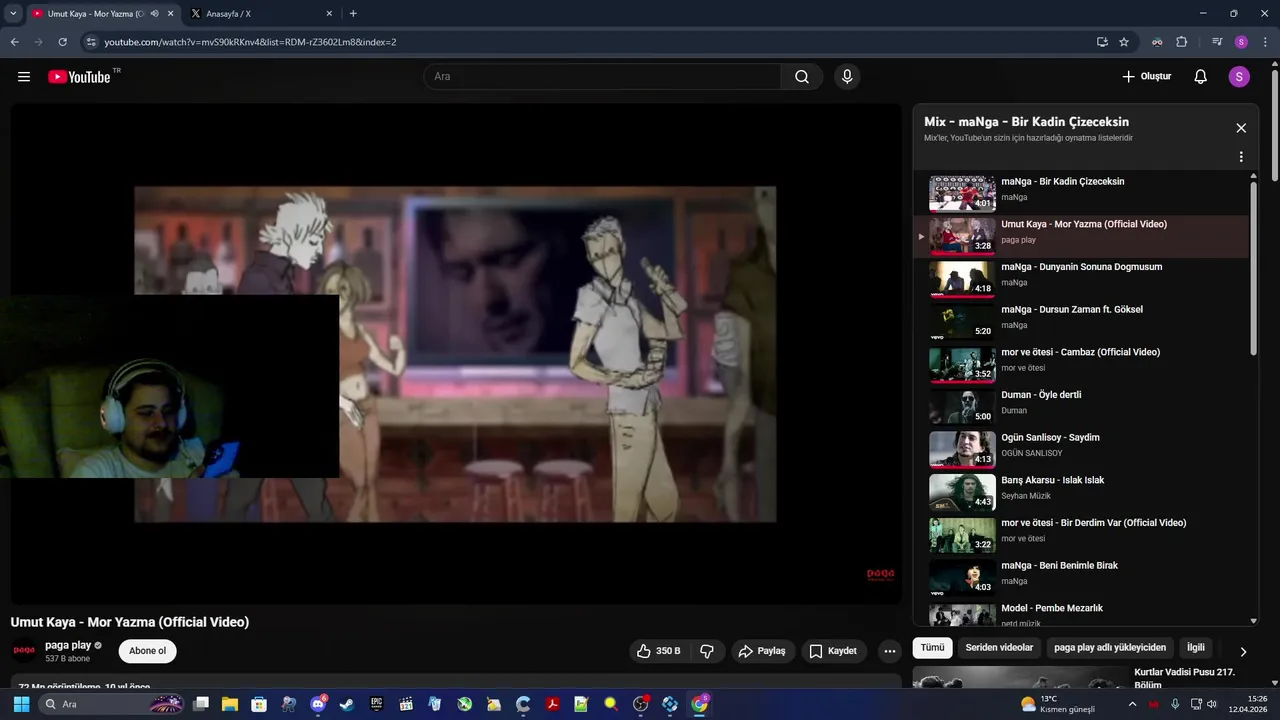
Task: Close the Anasayfa / X tab
Action: click(x=329, y=14)
